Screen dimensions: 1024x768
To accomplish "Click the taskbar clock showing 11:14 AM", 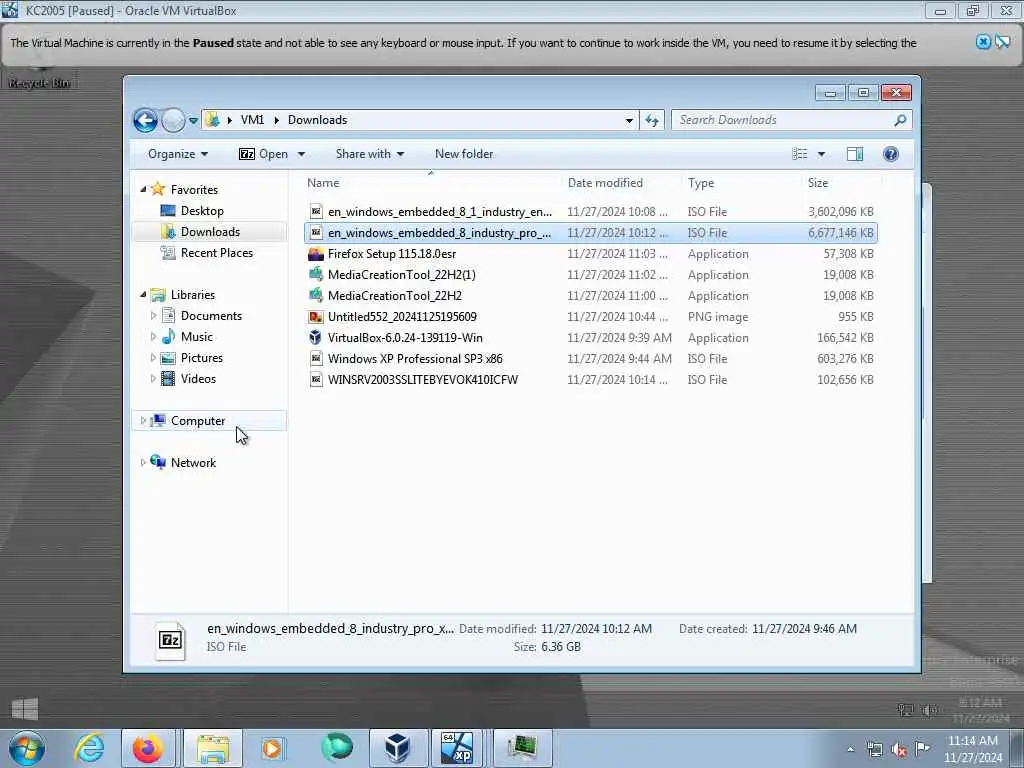I will point(972,749).
